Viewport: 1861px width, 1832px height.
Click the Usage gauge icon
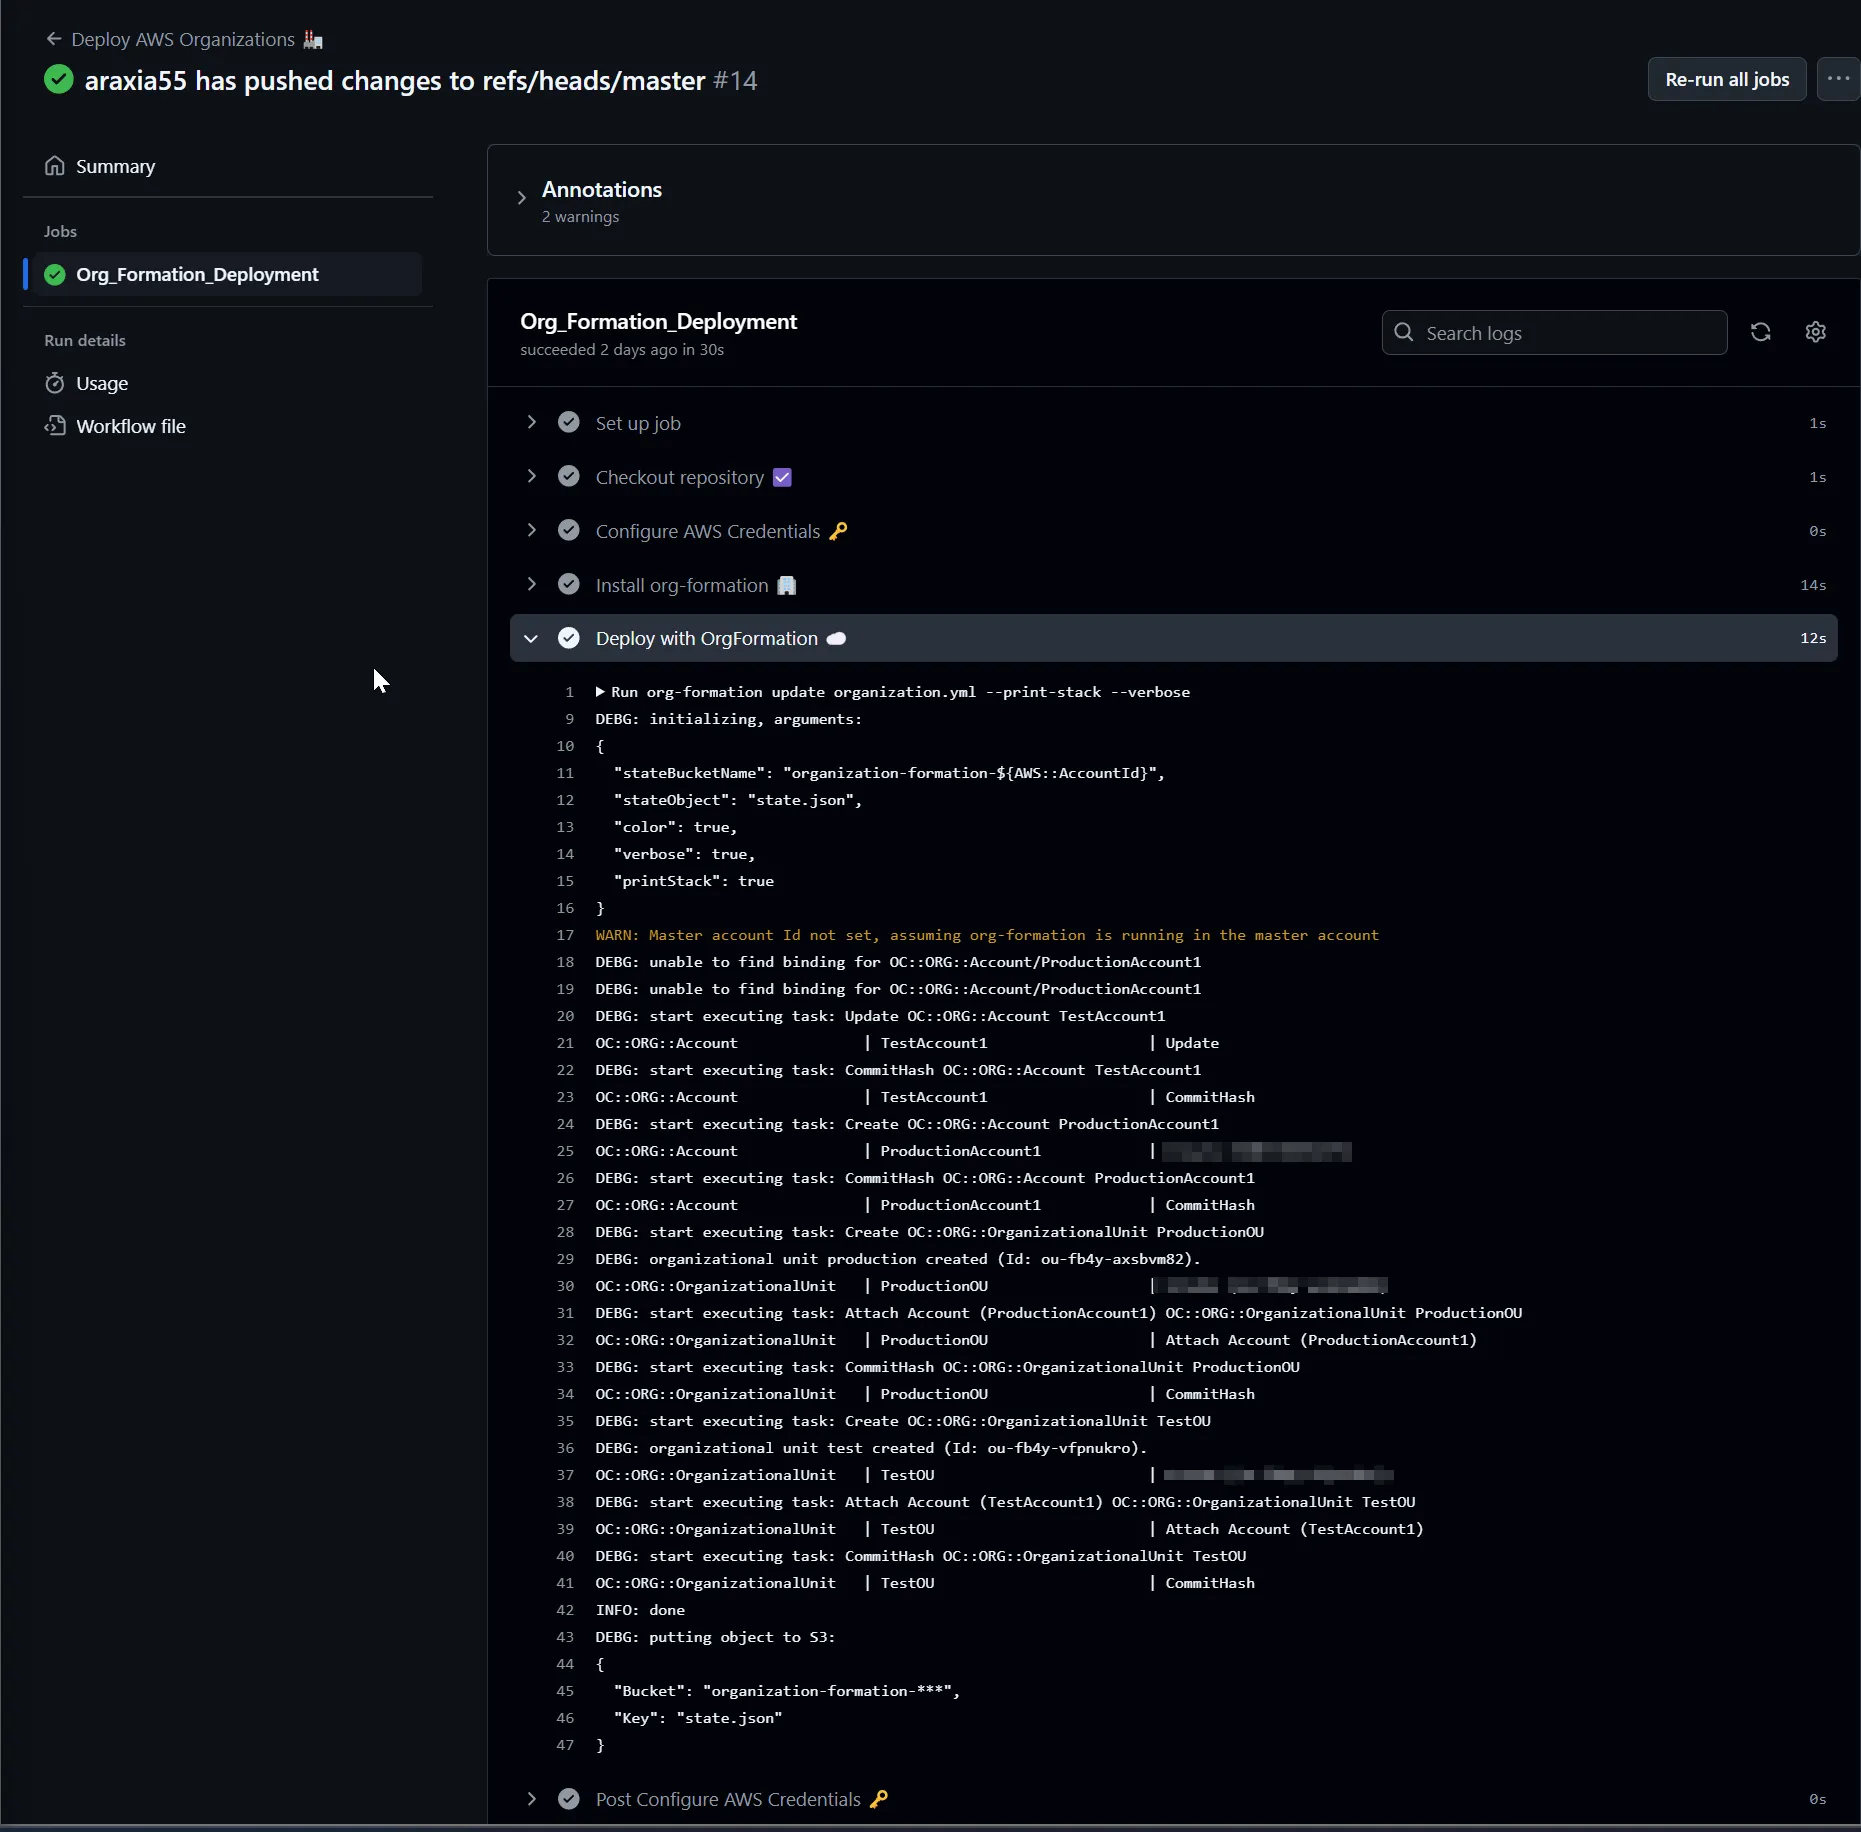point(55,383)
